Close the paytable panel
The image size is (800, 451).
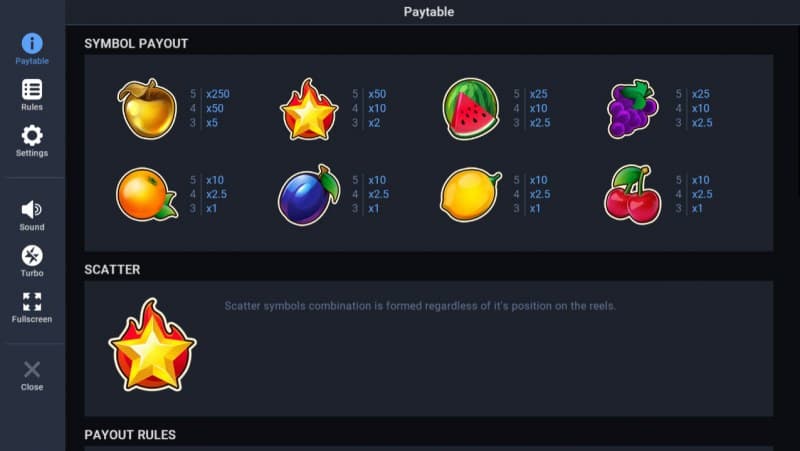point(32,375)
